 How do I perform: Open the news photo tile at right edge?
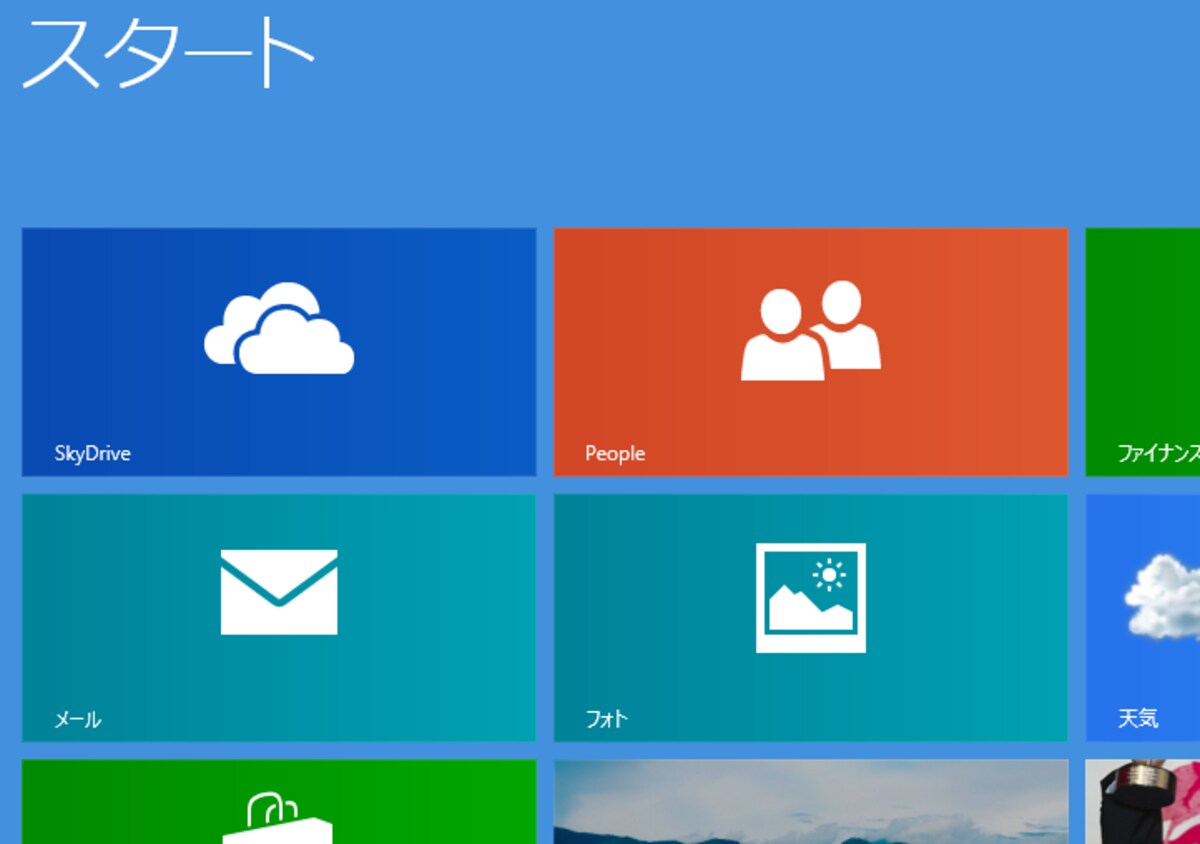click(x=1143, y=802)
